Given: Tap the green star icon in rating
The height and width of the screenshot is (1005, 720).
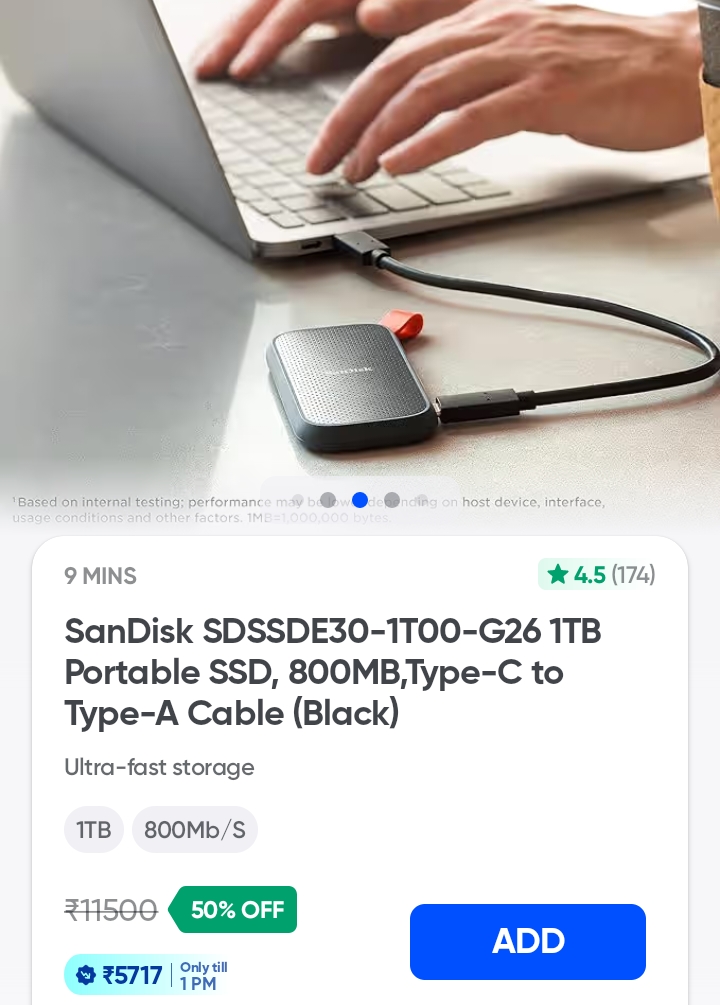Looking at the screenshot, I should pyautogui.click(x=558, y=574).
